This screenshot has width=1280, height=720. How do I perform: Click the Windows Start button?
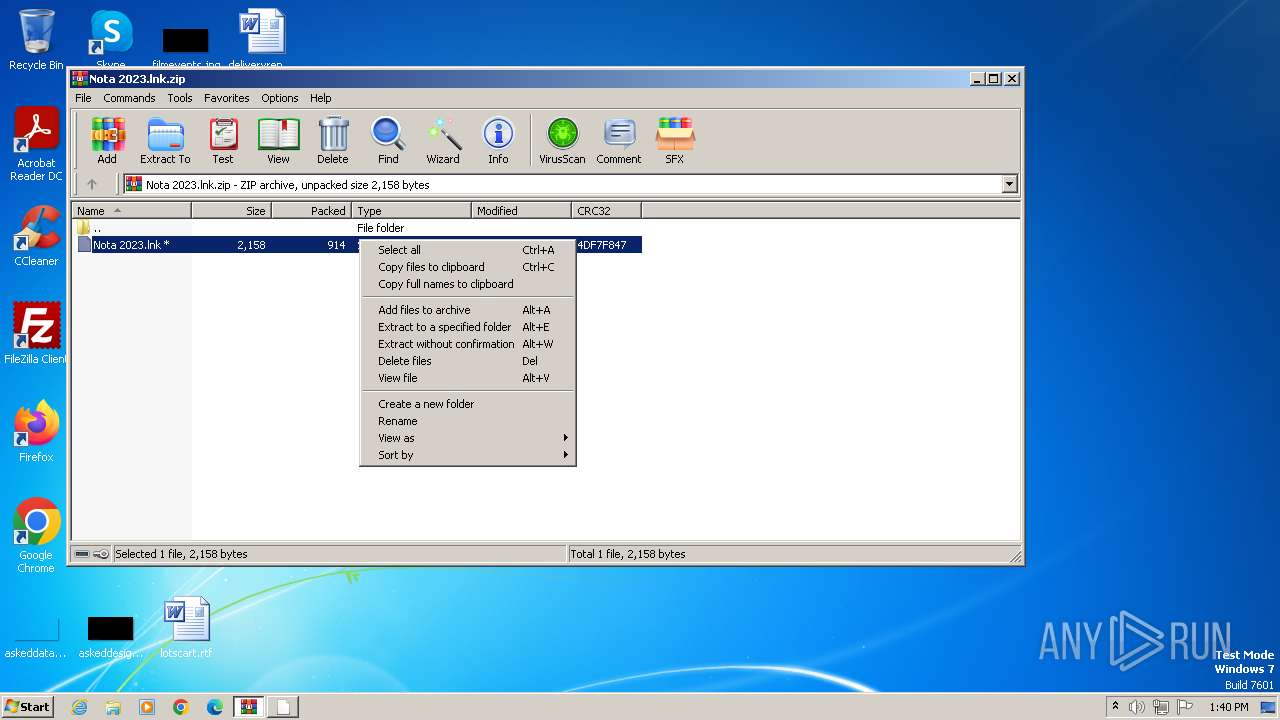tap(28, 707)
